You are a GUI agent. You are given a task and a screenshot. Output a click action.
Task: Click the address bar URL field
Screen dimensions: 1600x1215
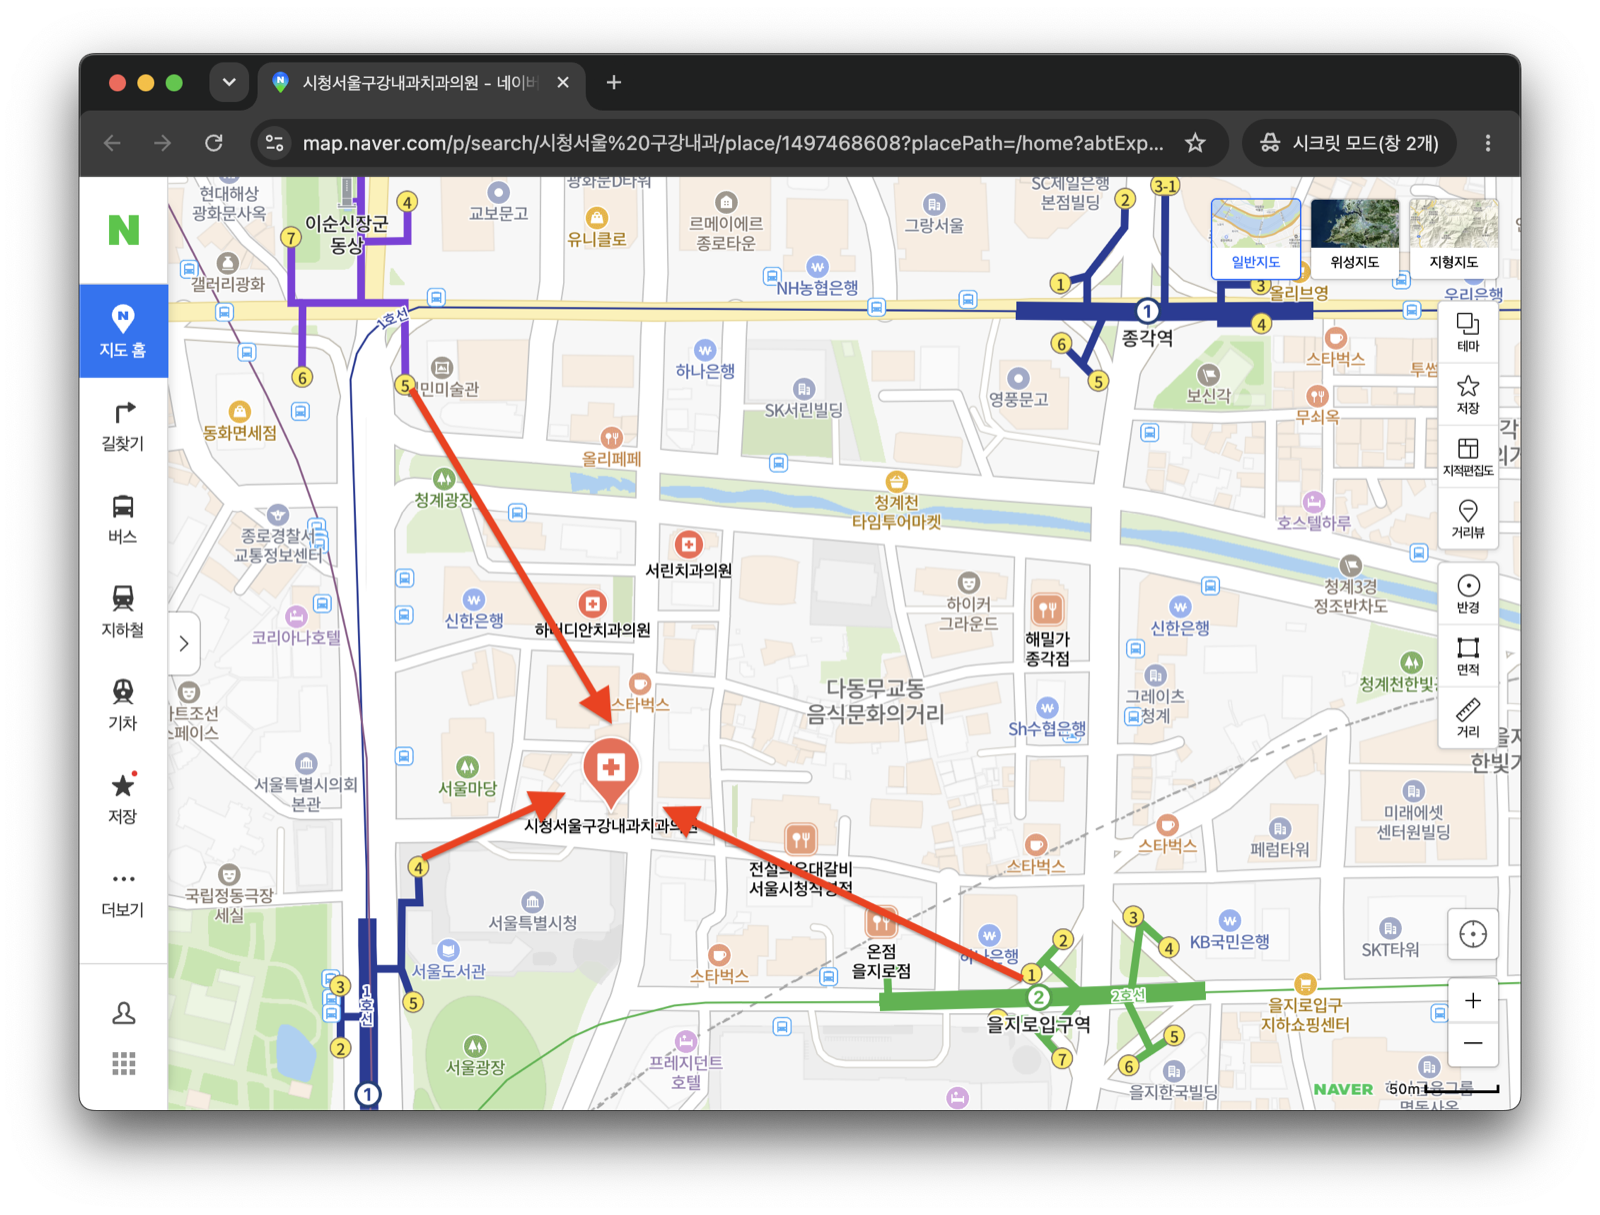tap(733, 143)
